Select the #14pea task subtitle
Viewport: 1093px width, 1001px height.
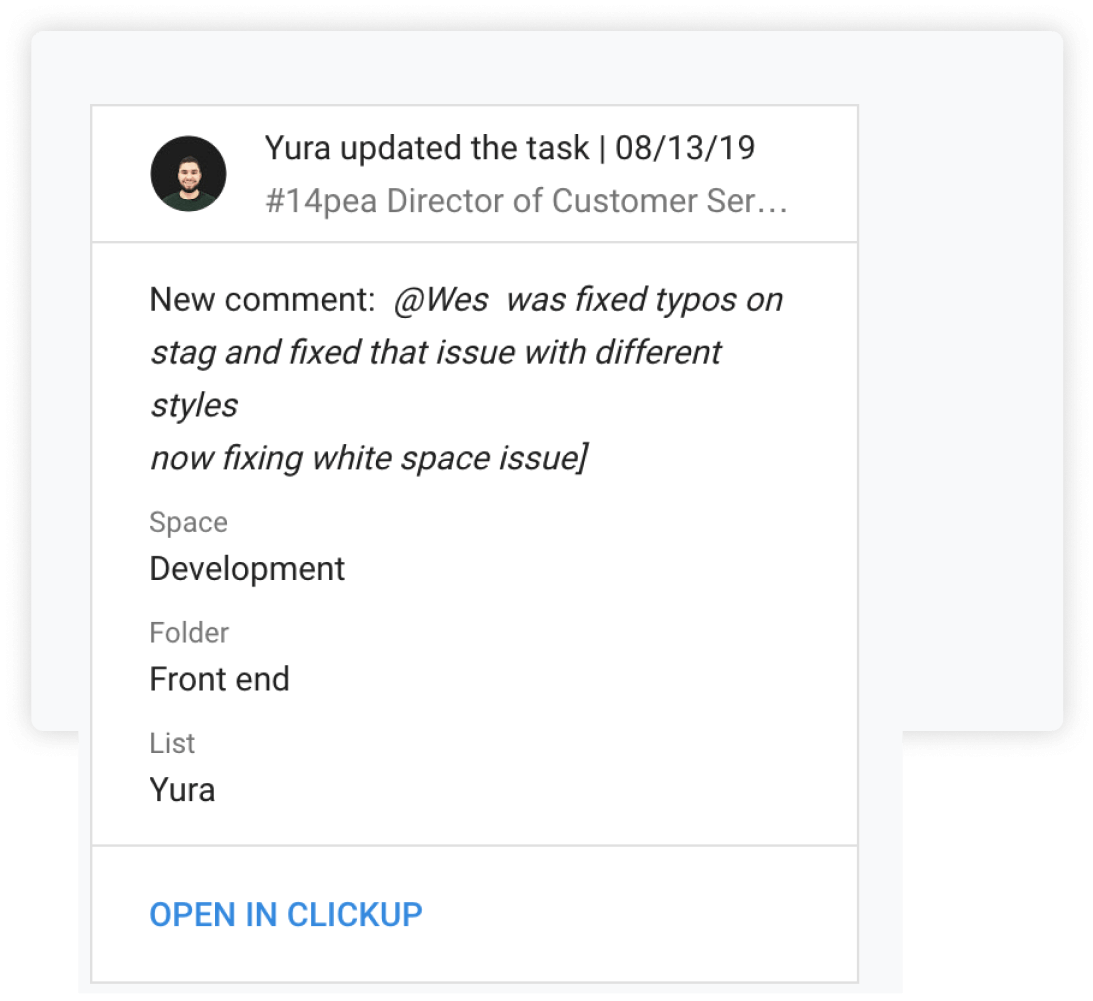tap(321, 201)
